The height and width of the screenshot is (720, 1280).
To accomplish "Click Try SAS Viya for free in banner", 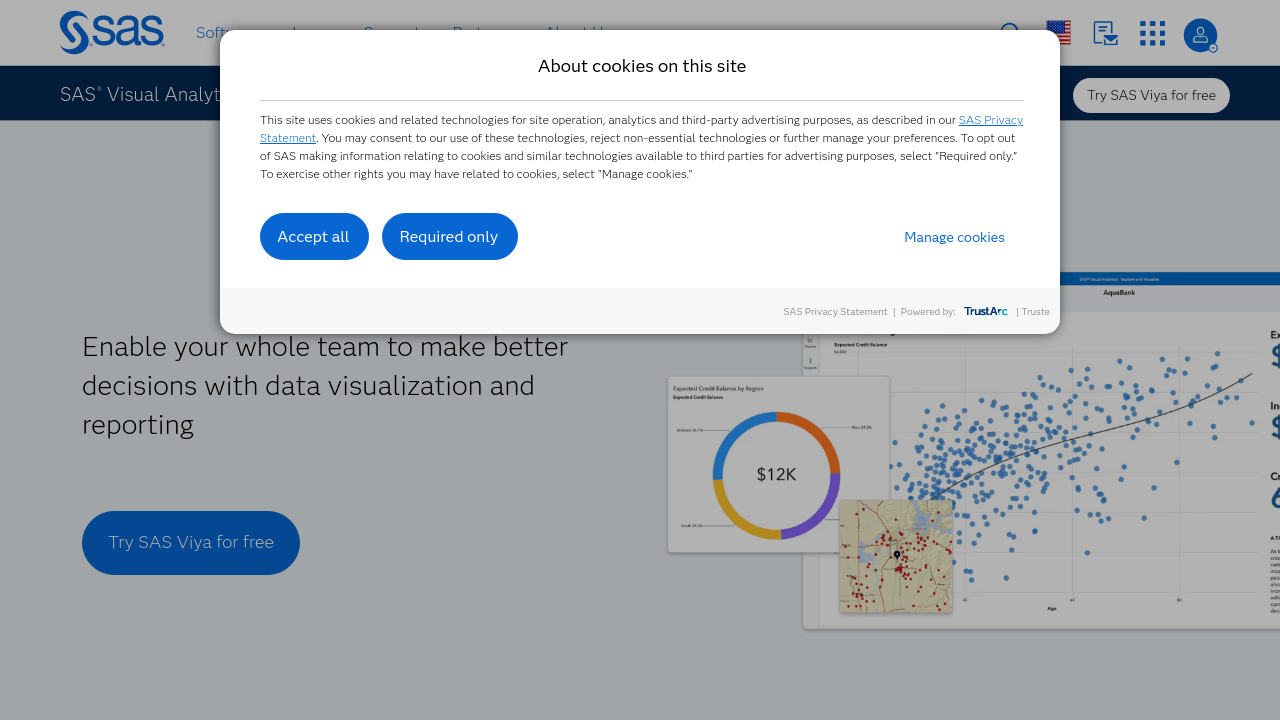I will (1151, 95).
